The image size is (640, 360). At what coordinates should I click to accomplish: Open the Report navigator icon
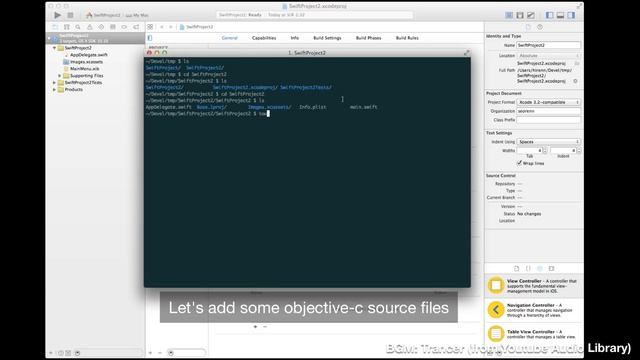[x=136, y=27]
